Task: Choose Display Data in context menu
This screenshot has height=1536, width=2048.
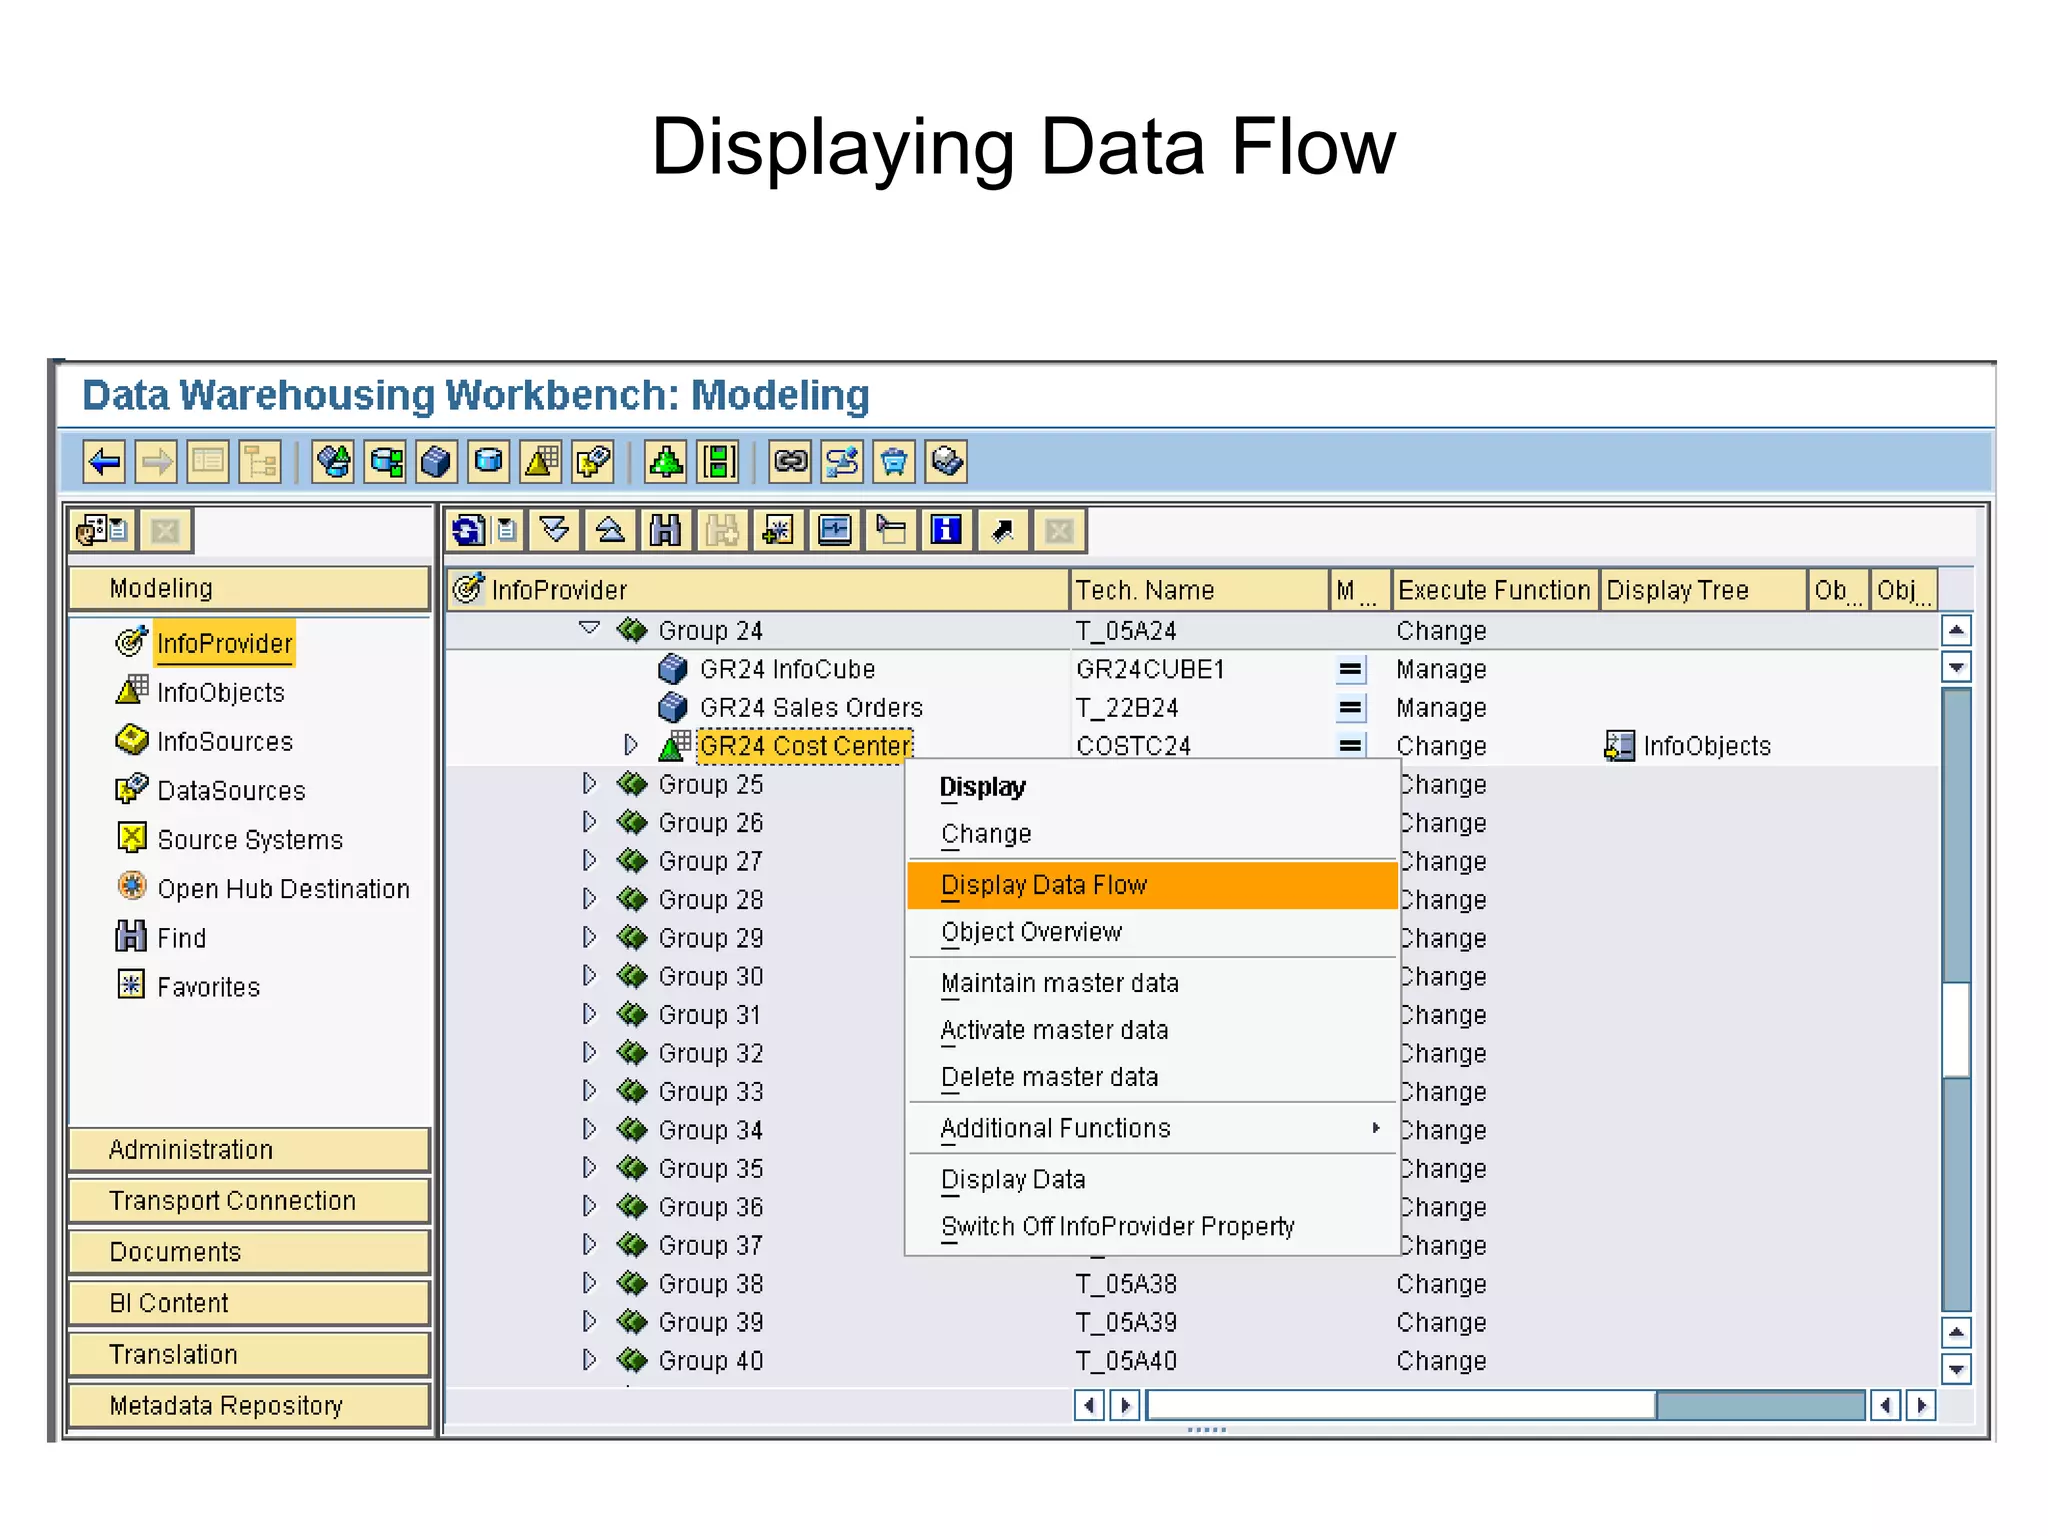Action: pyautogui.click(x=1152, y=1179)
